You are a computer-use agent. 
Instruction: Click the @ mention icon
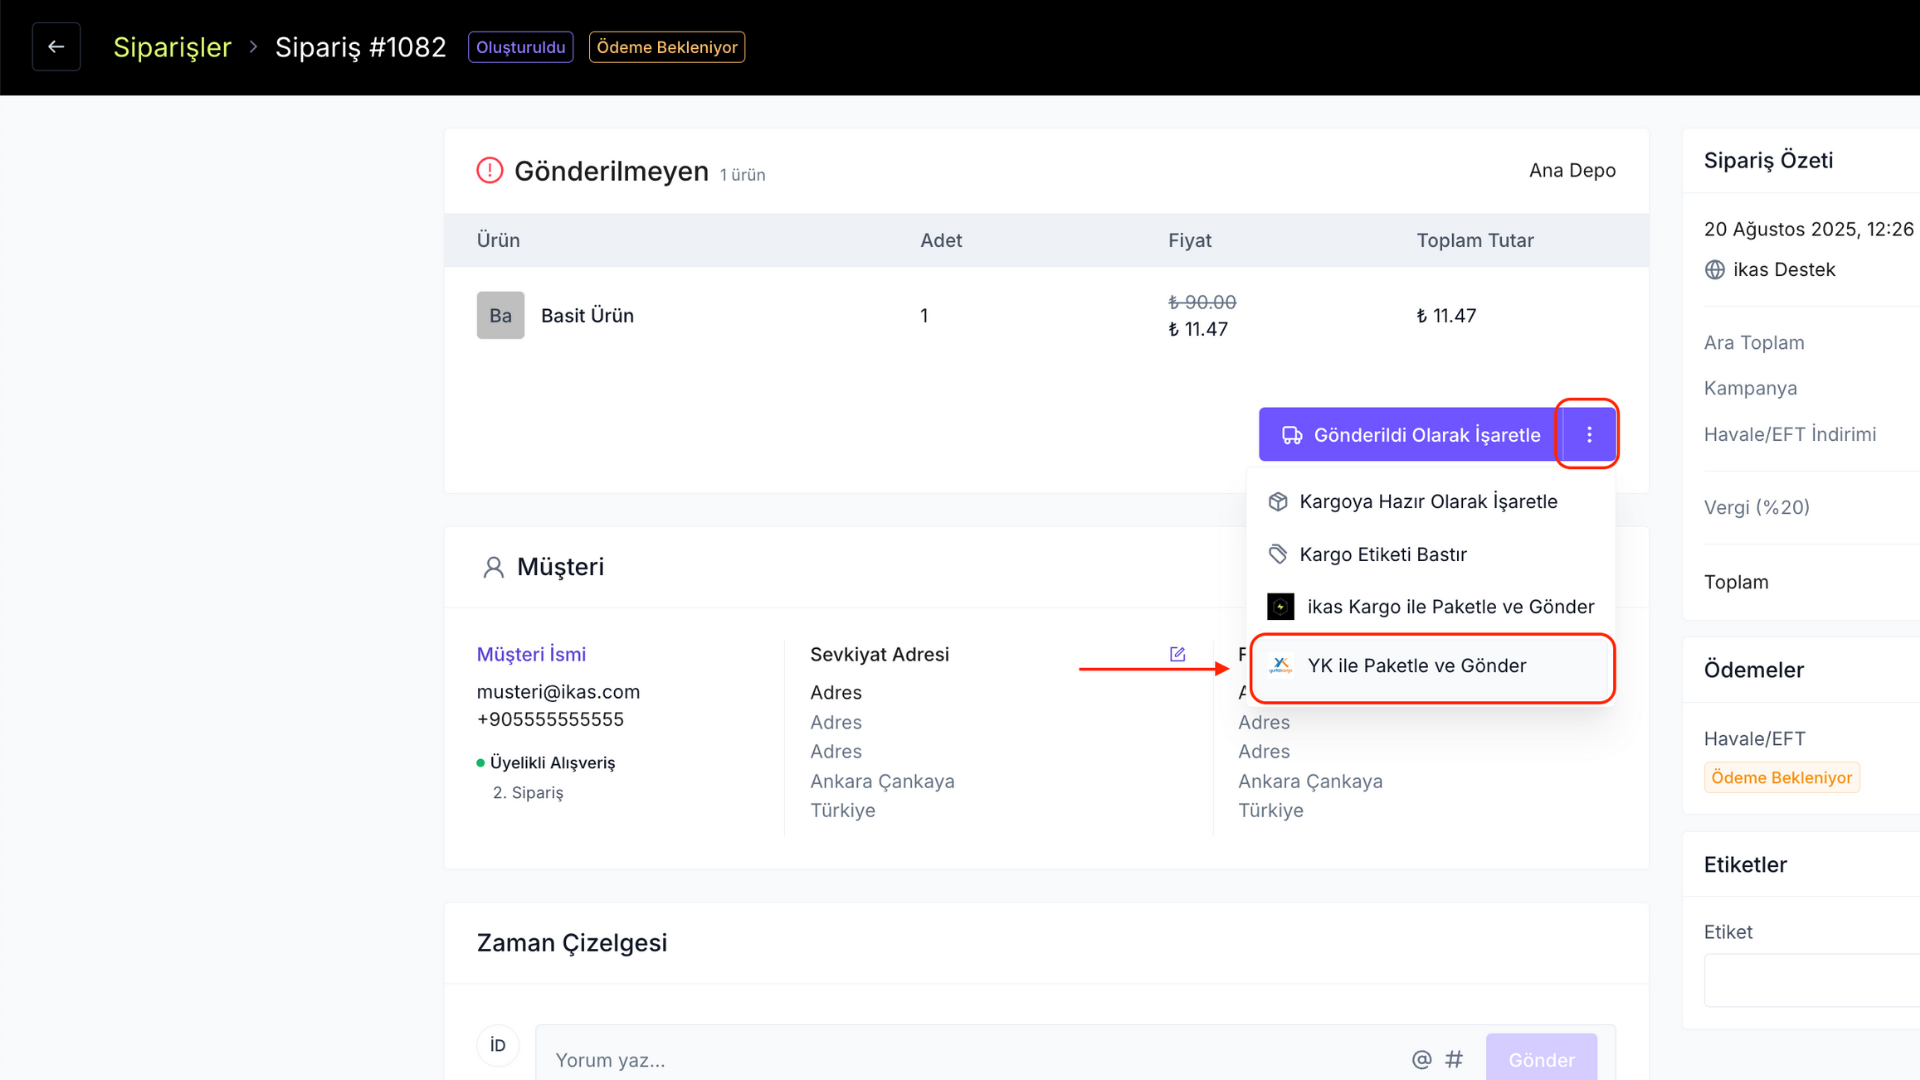tap(1421, 1059)
